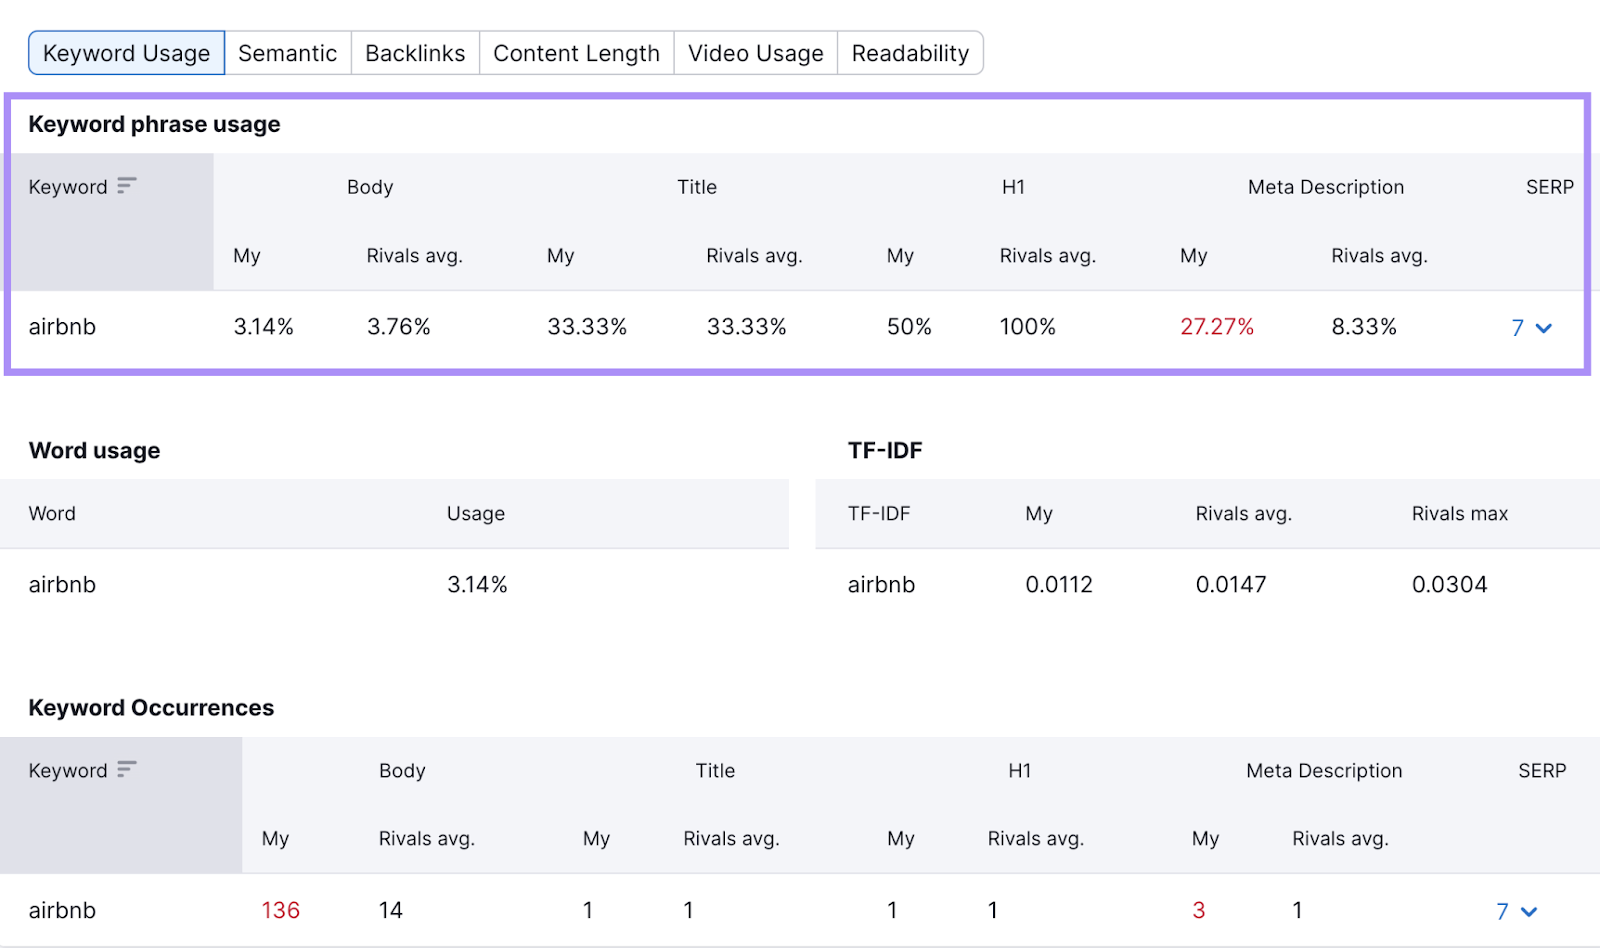Click the blue '7' link in Keyword Occurrences
The image size is (1600, 948).
click(x=1502, y=910)
